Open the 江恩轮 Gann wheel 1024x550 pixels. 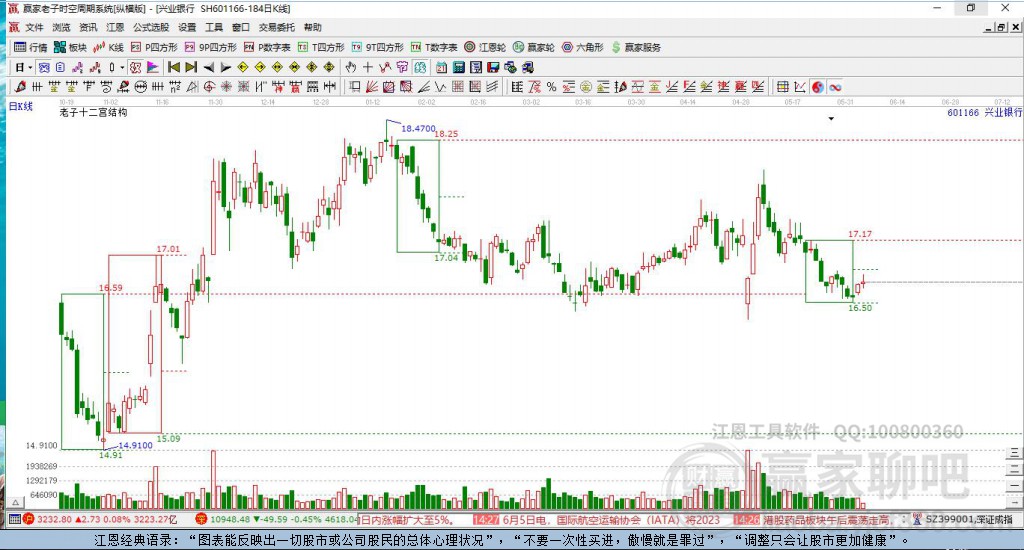click(x=485, y=47)
